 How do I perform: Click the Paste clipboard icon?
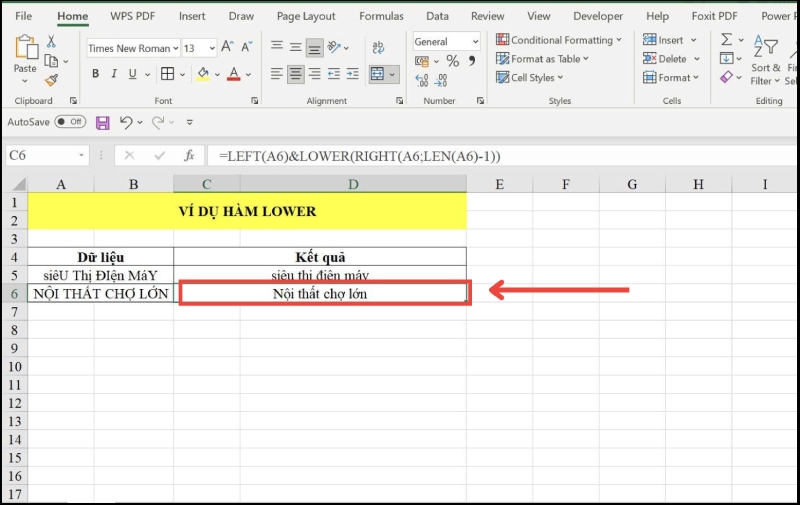(x=26, y=47)
